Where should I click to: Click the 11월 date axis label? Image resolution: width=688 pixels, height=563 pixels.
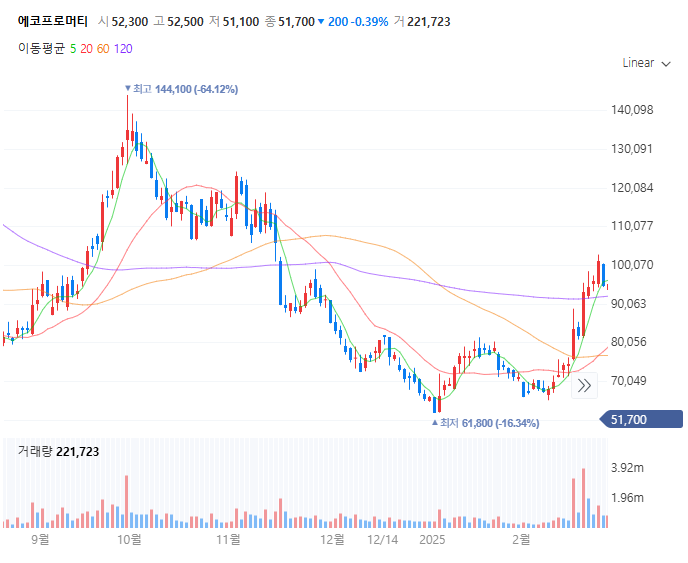coord(229,539)
